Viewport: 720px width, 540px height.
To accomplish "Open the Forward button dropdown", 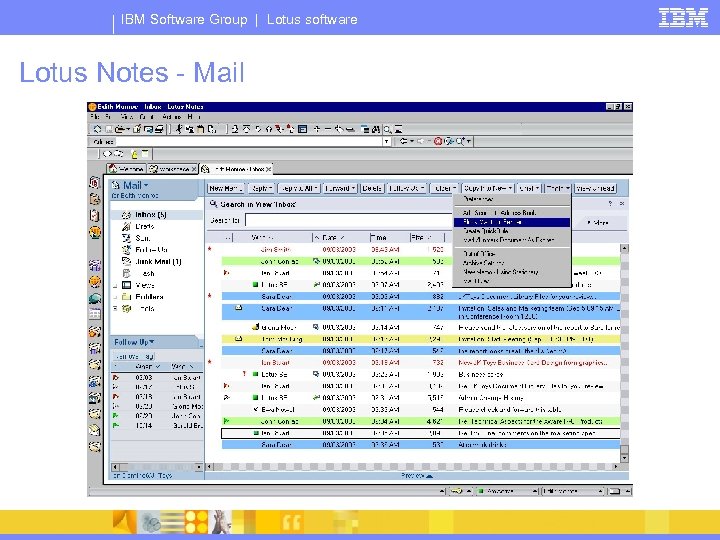I will tap(340, 188).
